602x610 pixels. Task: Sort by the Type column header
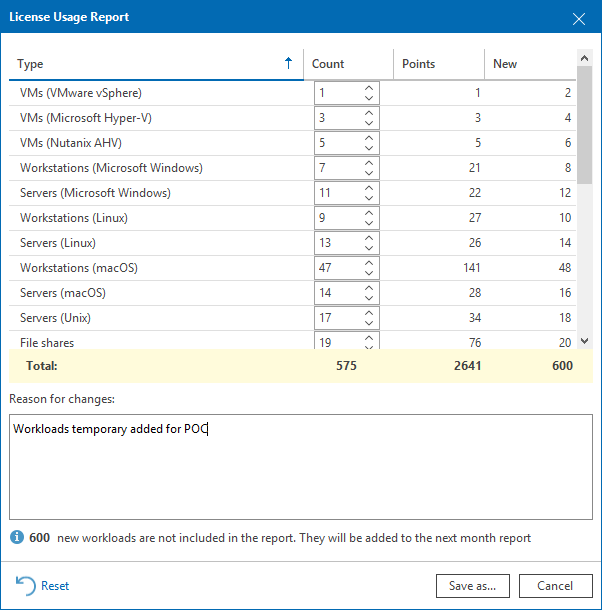(x=156, y=64)
